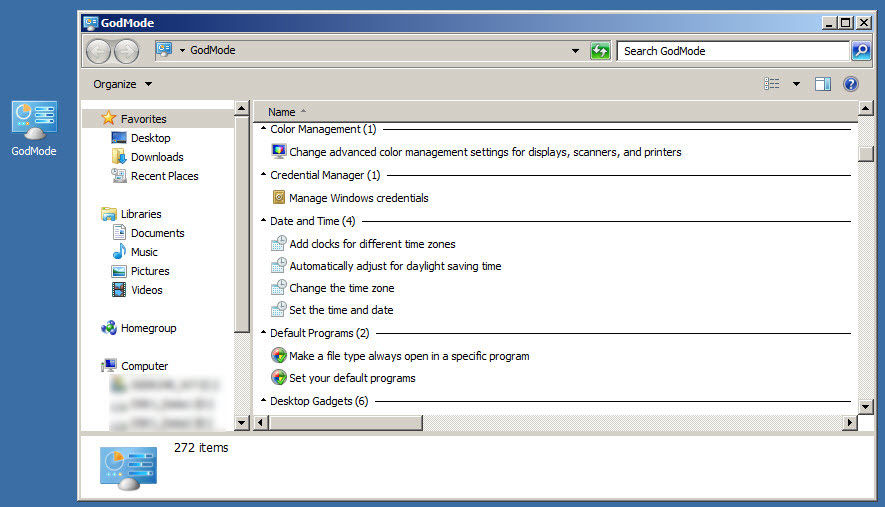Click the Music note icon
The image size is (885, 507).
[x=119, y=251]
